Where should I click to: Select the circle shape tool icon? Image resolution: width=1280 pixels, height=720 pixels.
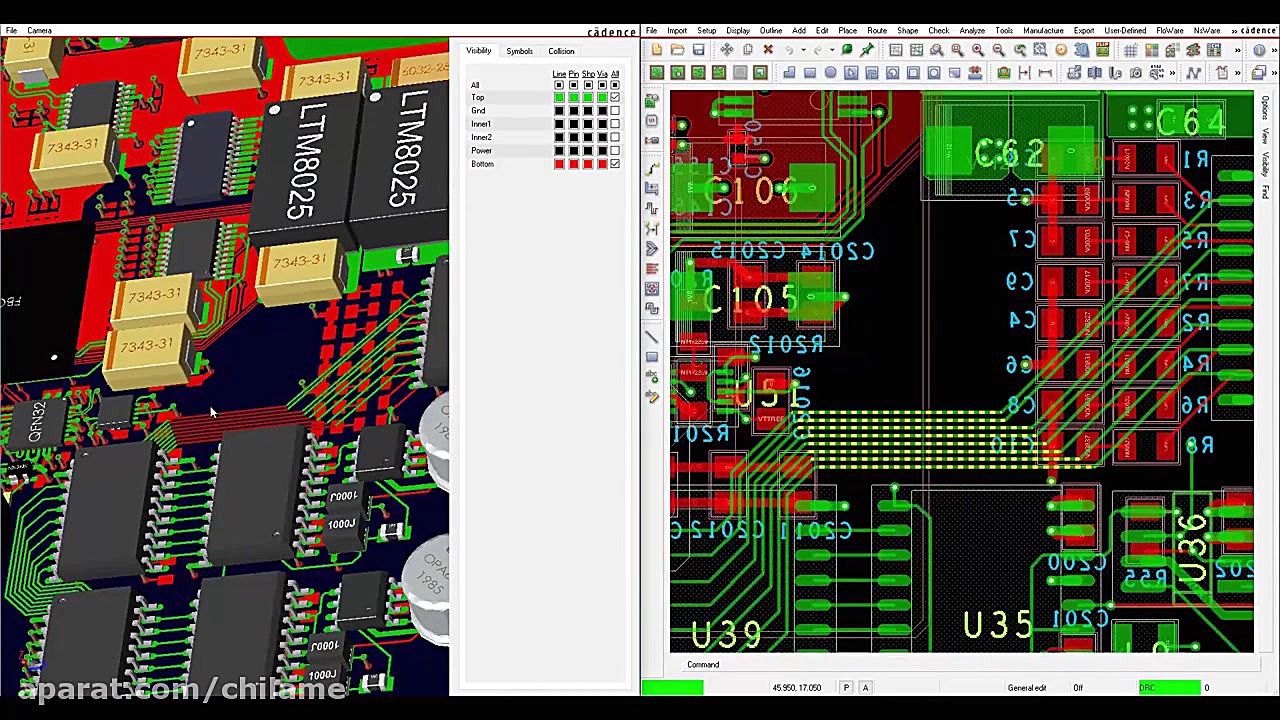coord(830,73)
